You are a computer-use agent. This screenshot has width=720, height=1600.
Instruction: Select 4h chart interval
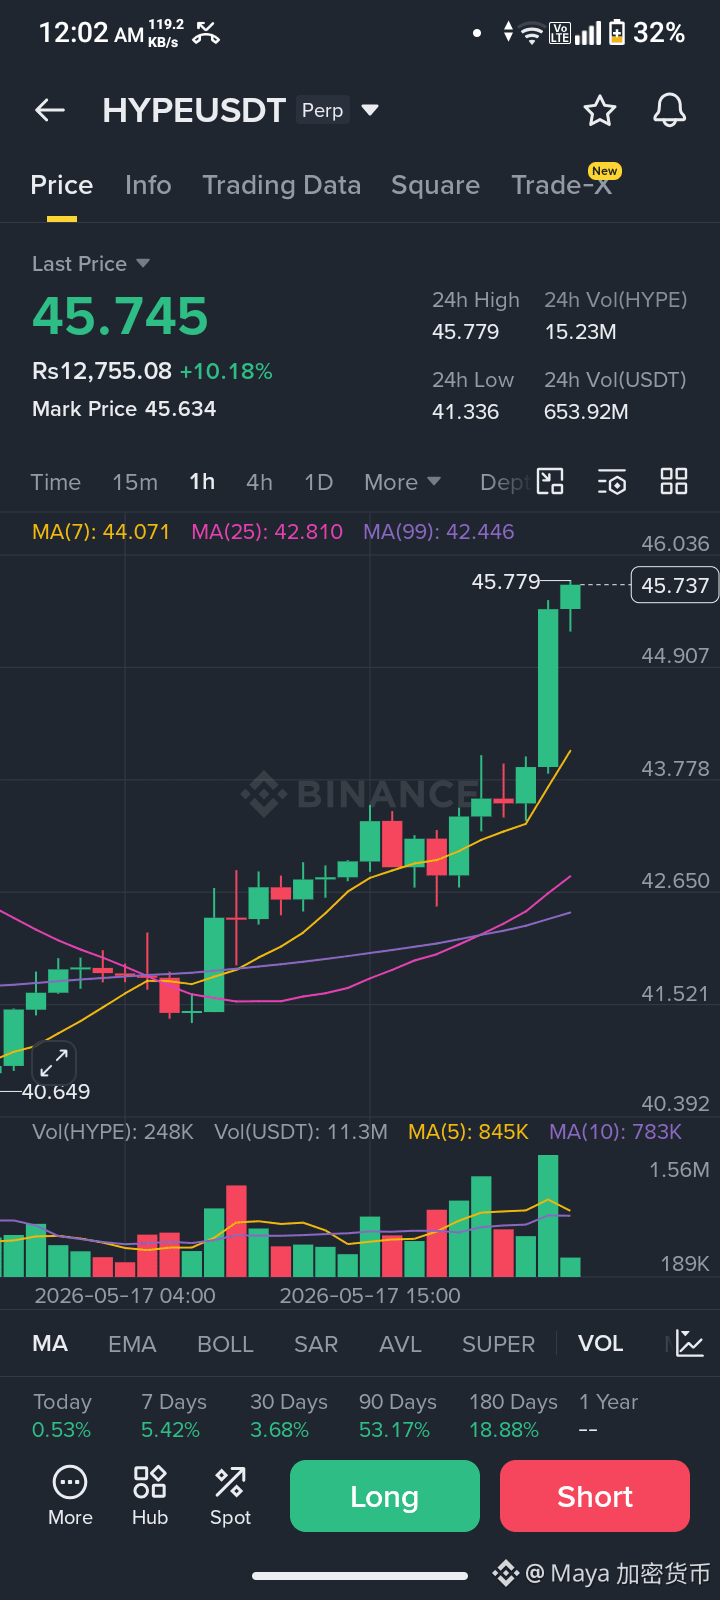point(259,482)
